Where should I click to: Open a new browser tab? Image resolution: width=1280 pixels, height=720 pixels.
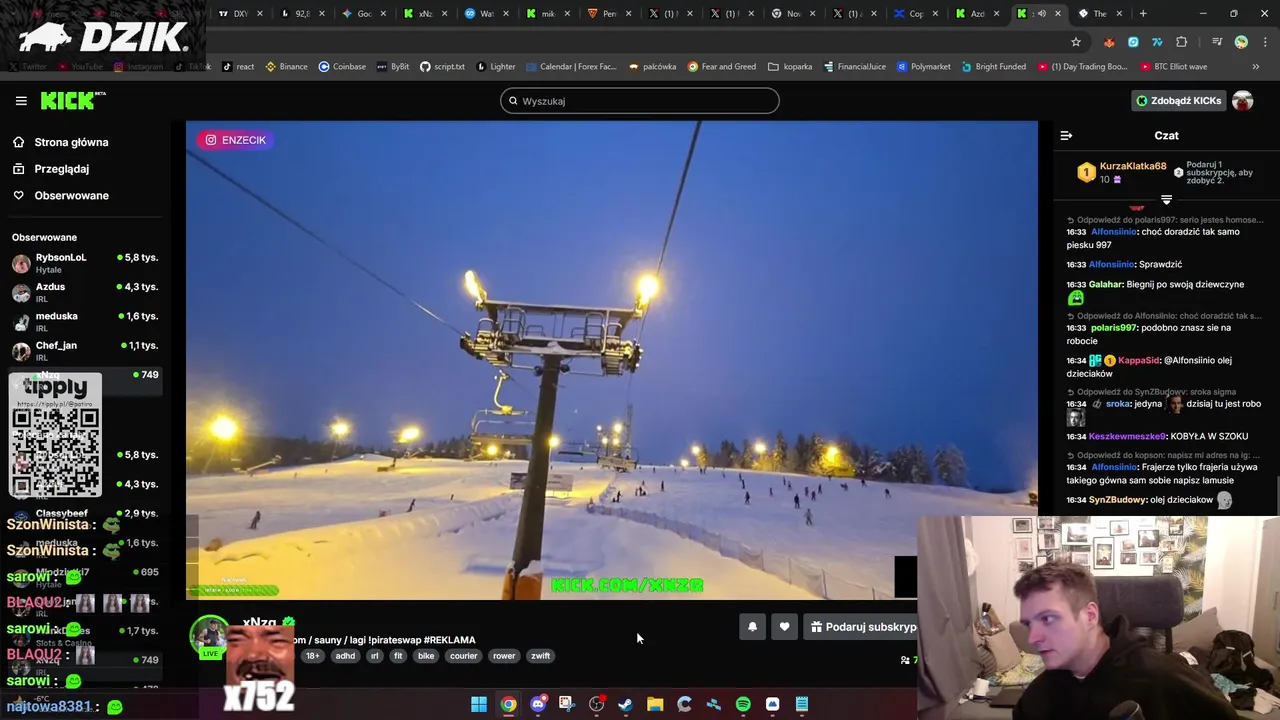coord(1143,14)
